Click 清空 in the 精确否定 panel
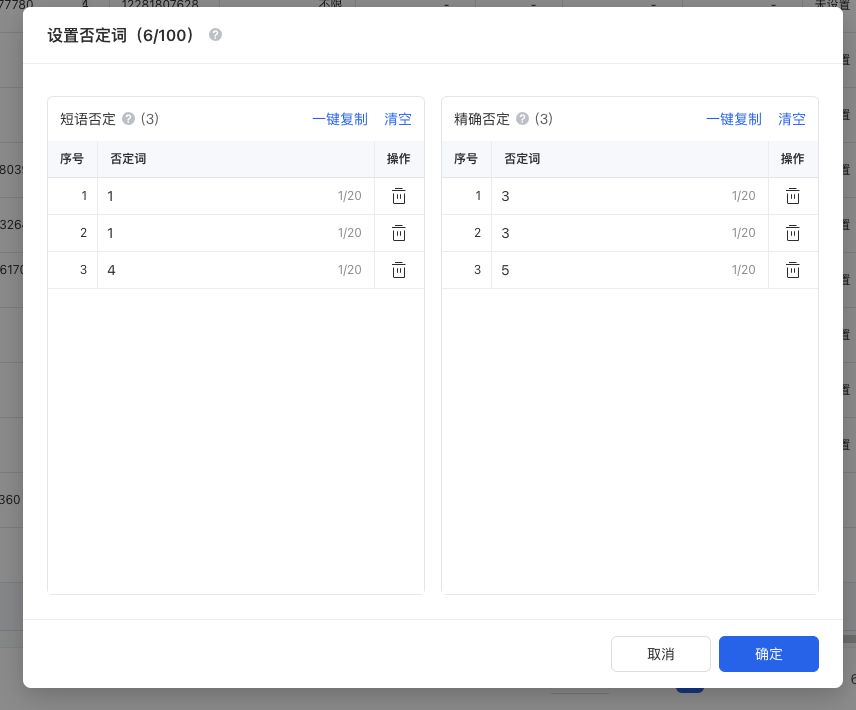This screenshot has width=856, height=710. coord(792,119)
